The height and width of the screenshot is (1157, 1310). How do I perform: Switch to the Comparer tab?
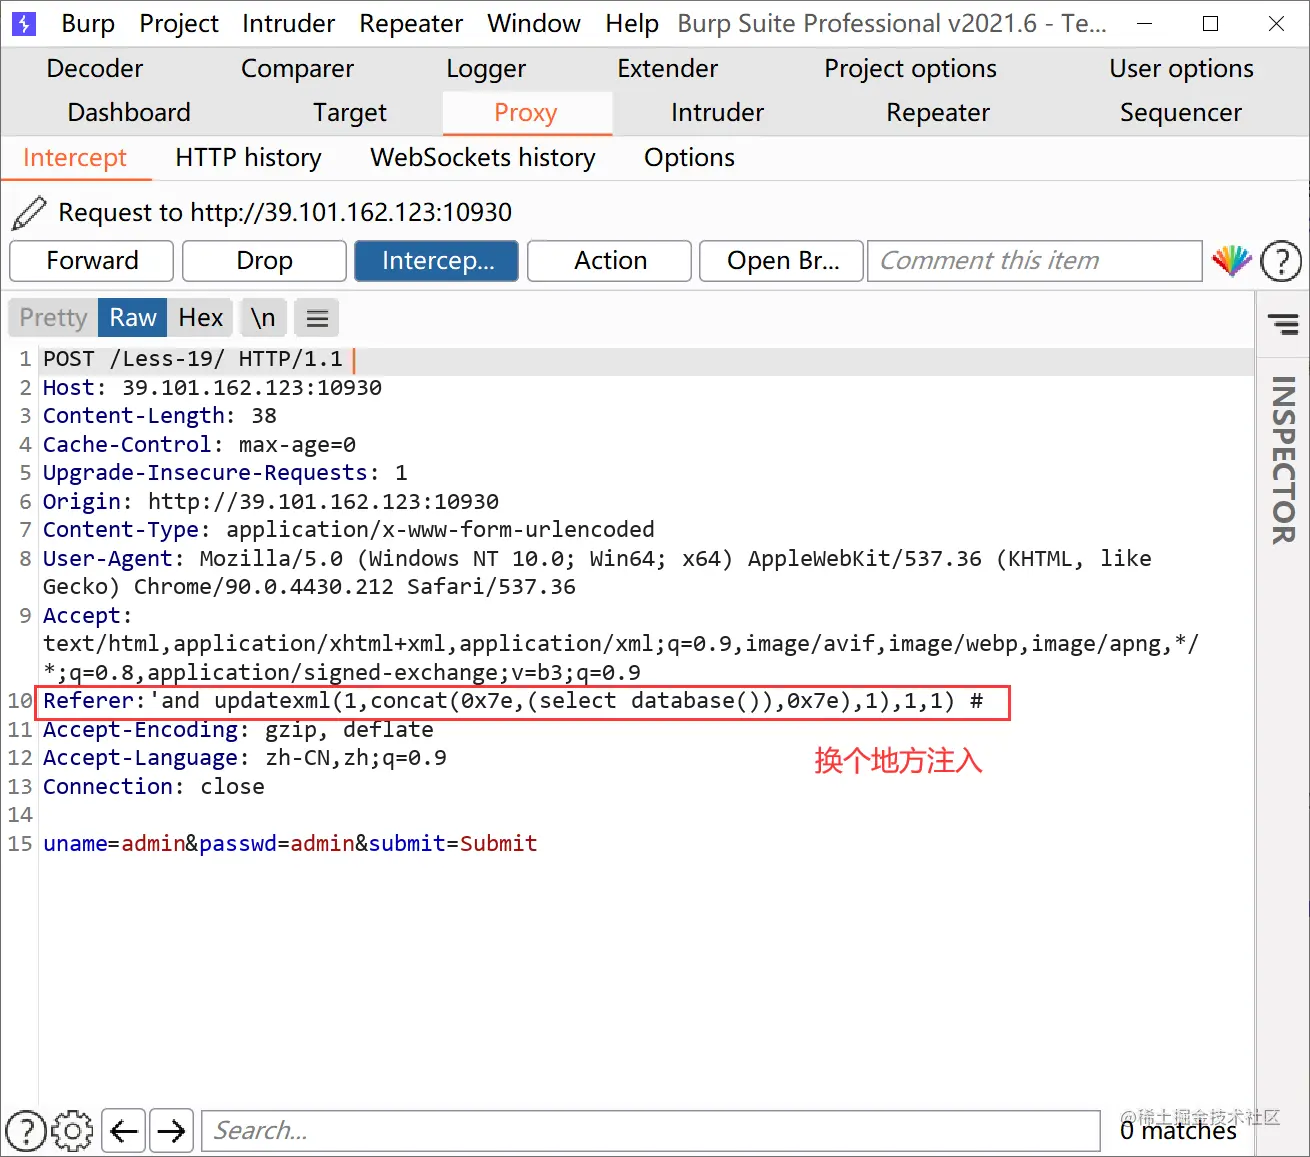tap(297, 69)
